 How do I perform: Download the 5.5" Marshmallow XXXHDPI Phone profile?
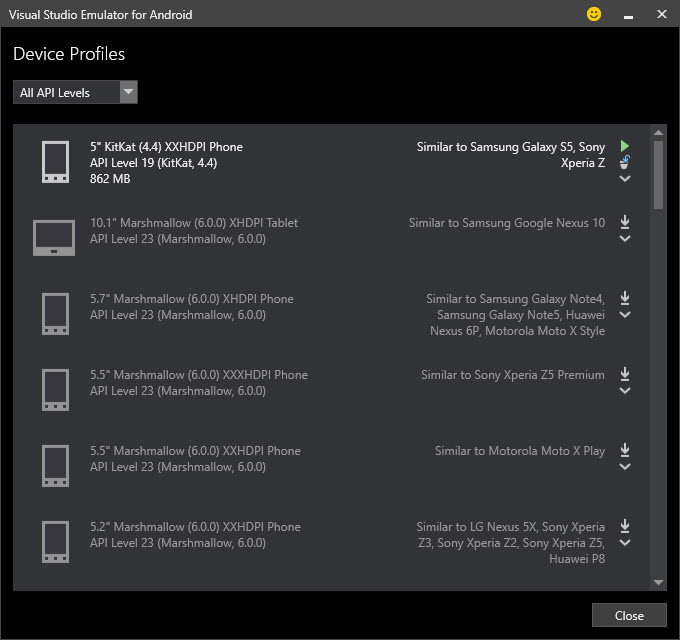click(x=625, y=374)
